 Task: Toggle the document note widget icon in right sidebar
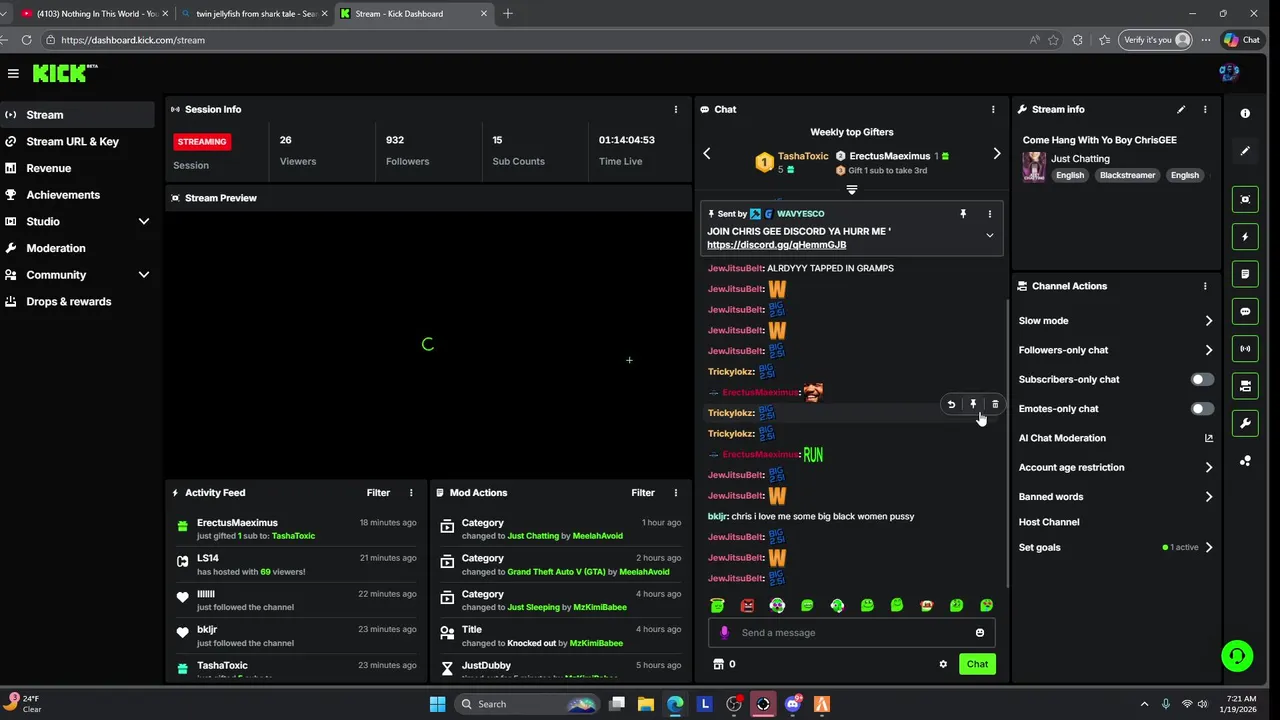pos(1245,274)
